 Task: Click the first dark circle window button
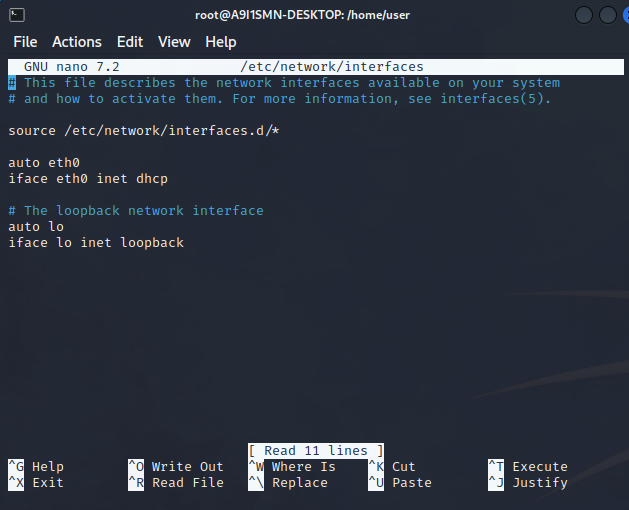click(x=584, y=15)
